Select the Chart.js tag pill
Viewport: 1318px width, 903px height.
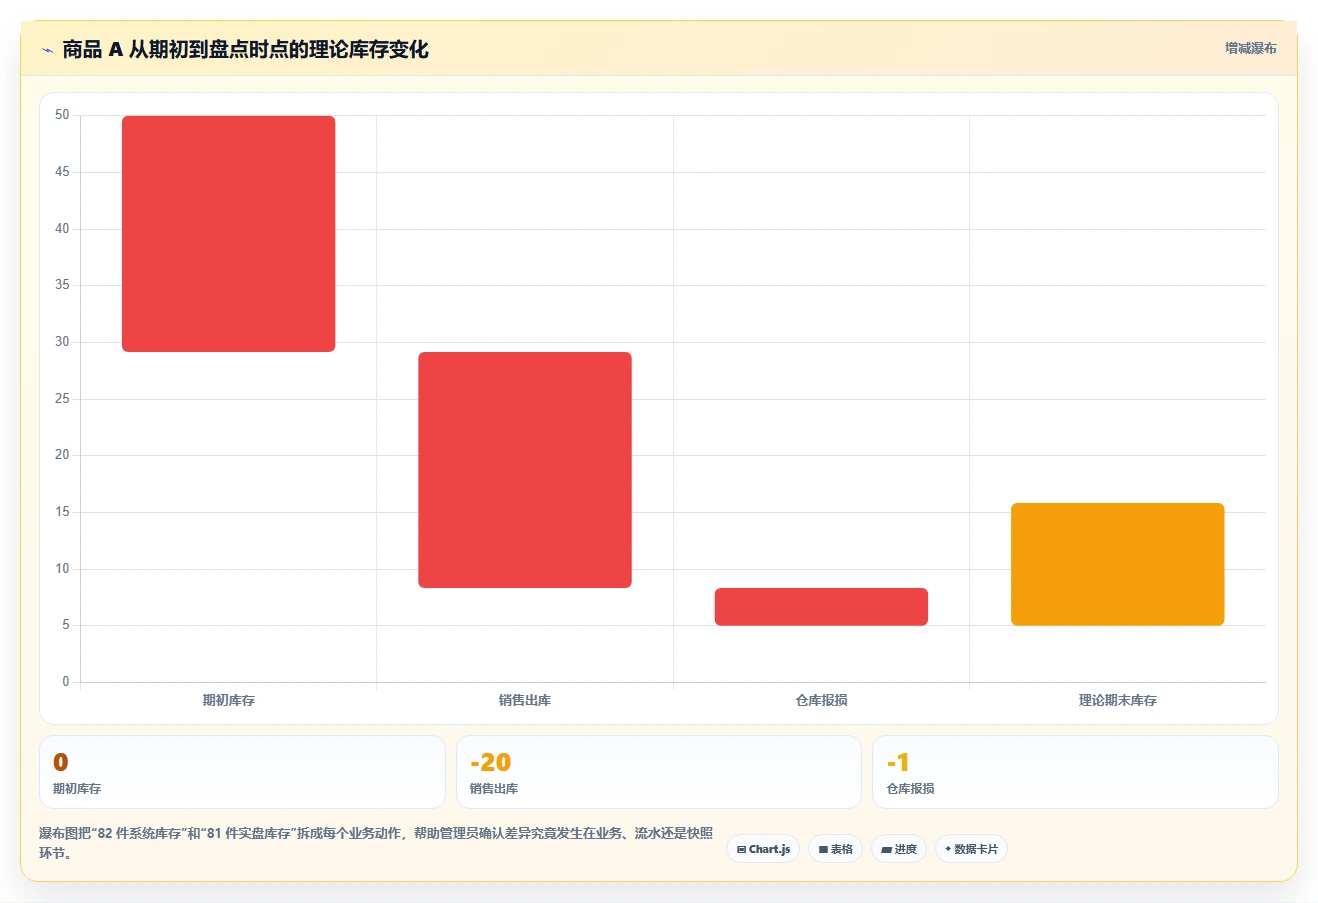(x=763, y=849)
